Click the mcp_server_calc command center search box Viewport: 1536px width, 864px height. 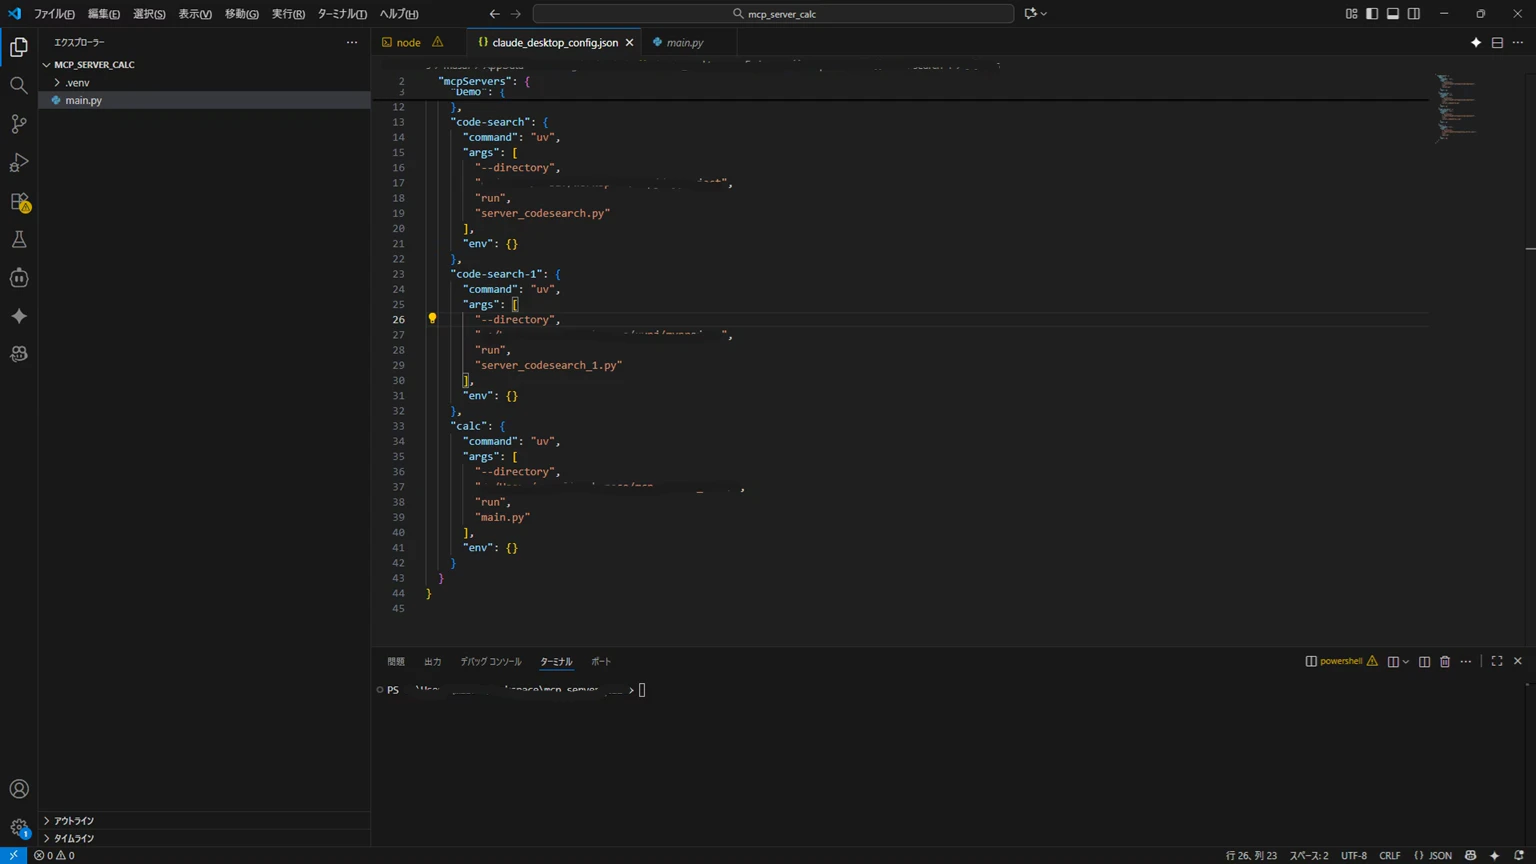[773, 14]
